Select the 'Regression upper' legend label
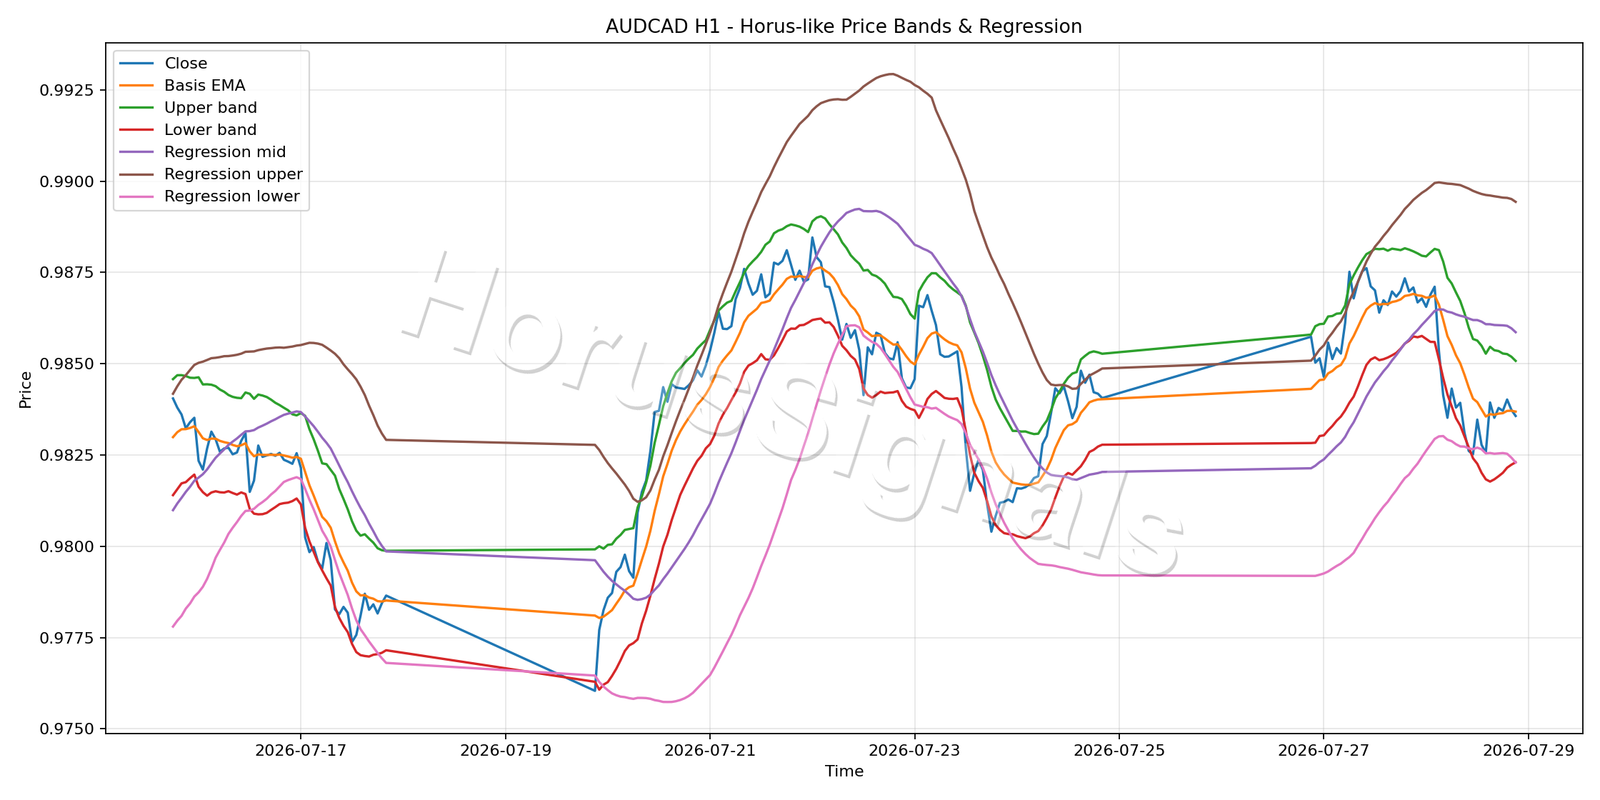The width and height of the screenshot is (1600, 800). pos(233,174)
